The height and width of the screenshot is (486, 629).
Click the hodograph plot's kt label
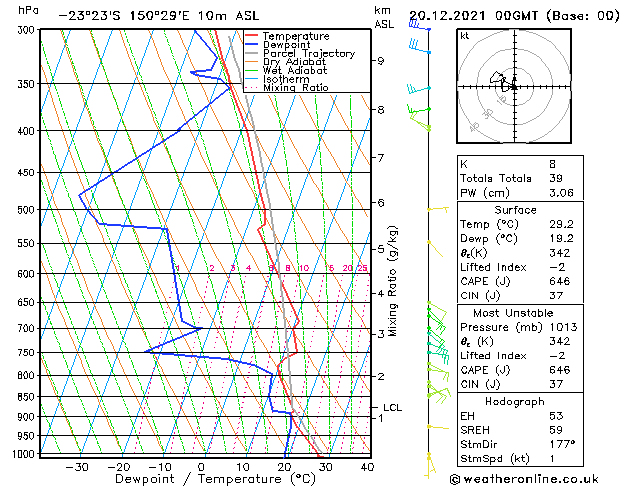(465, 36)
